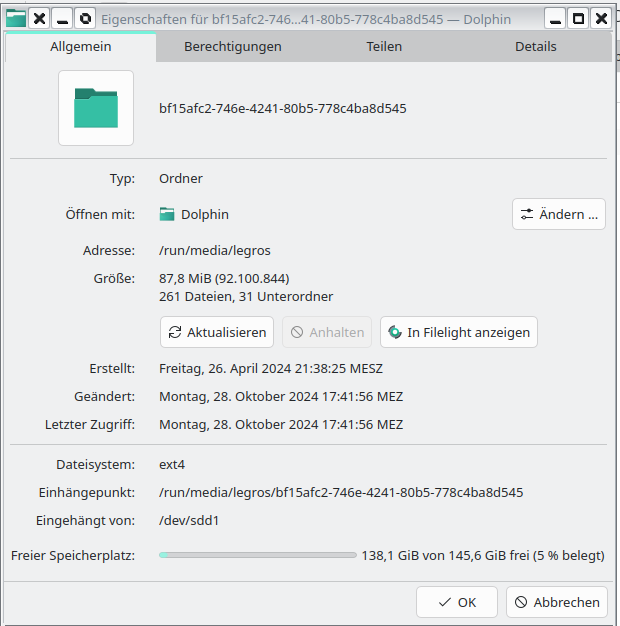Click the large teal folder icon
The width and height of the screenshot is (620, 626).
pos(96,108)
